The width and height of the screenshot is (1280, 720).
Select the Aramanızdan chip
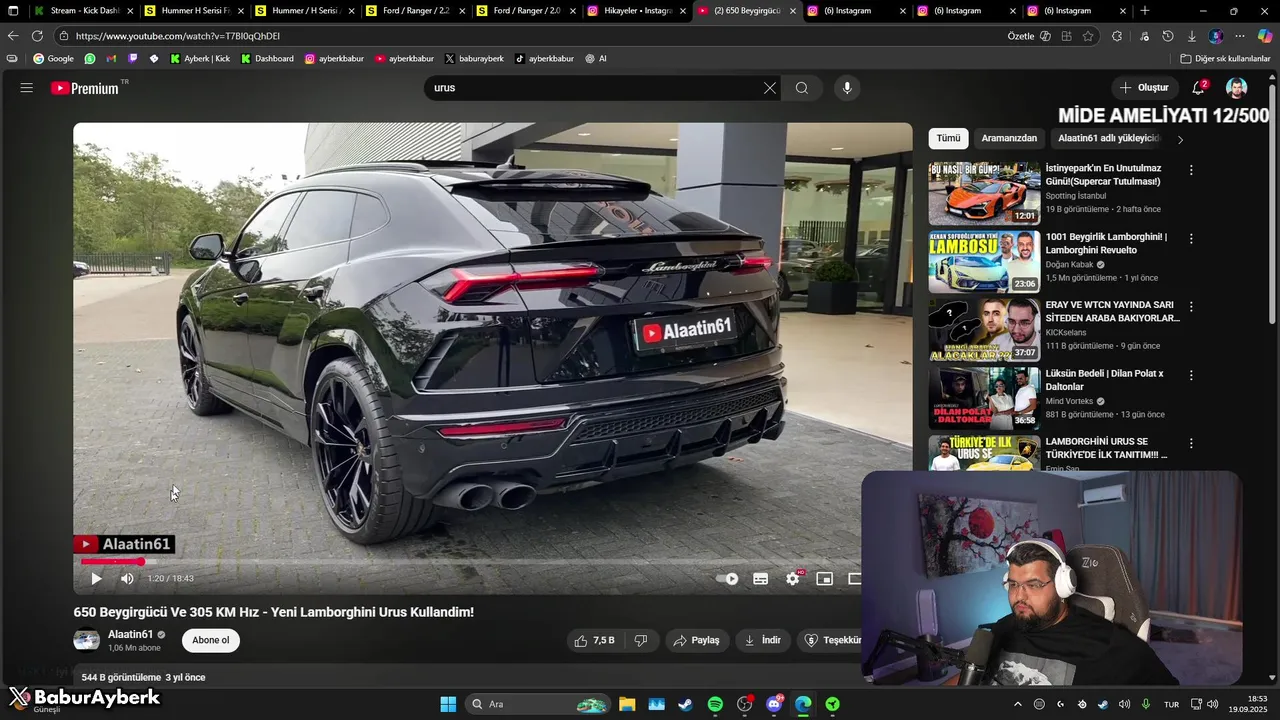(x=1009, y=138)
